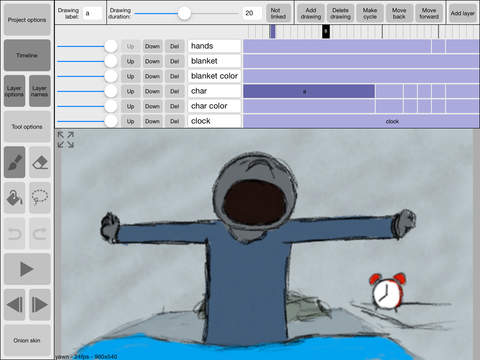Click the undo arrow icon
The height and width of the screenshot is (360, 480).
[15, 233]
